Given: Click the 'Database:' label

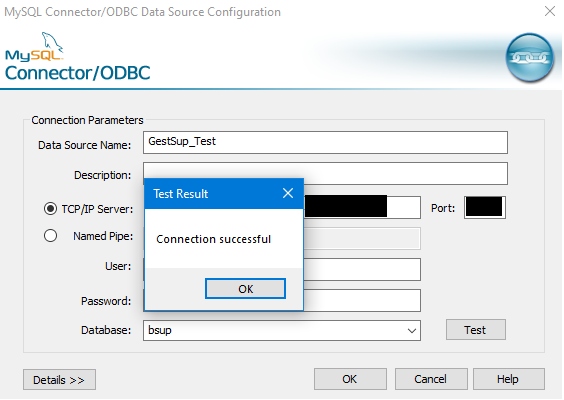Looking at the screenshot, I should tap(106, 330).
